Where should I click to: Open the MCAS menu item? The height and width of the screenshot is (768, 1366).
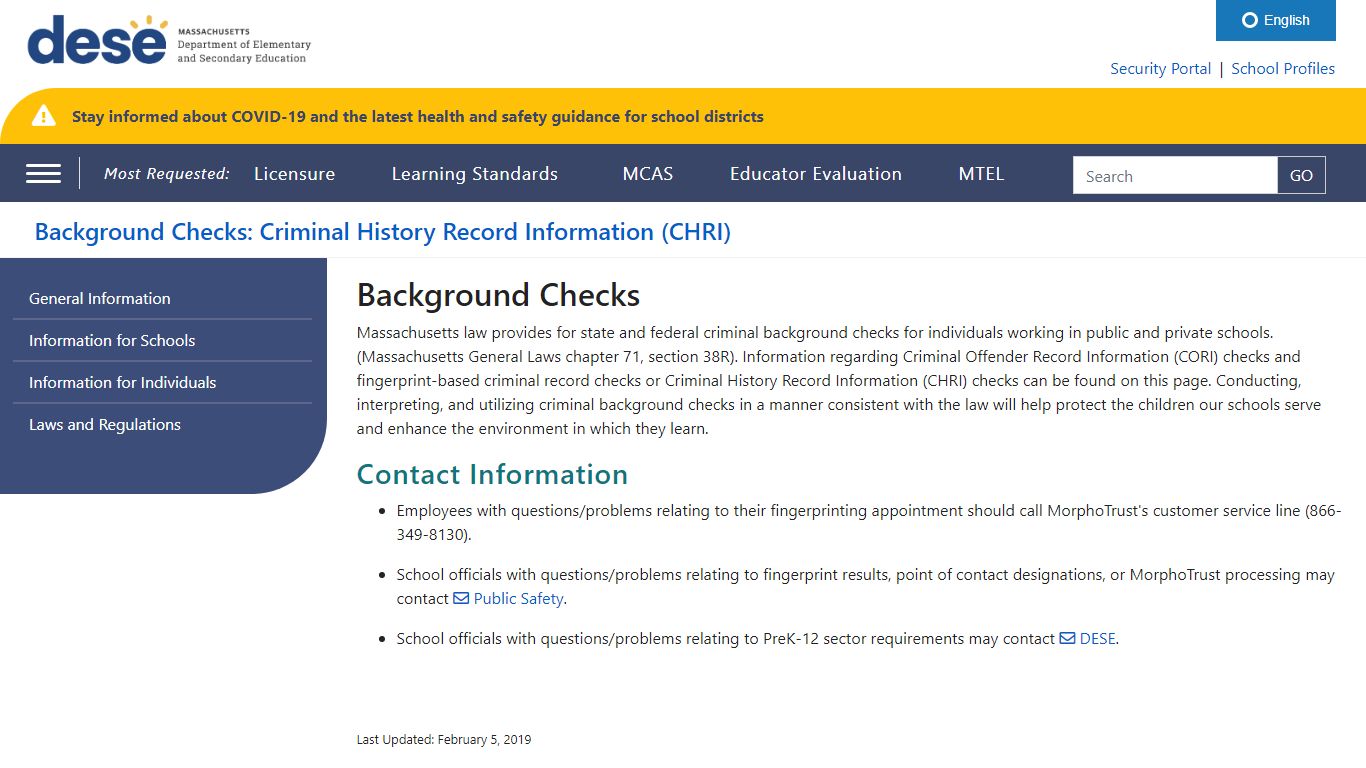648,174
